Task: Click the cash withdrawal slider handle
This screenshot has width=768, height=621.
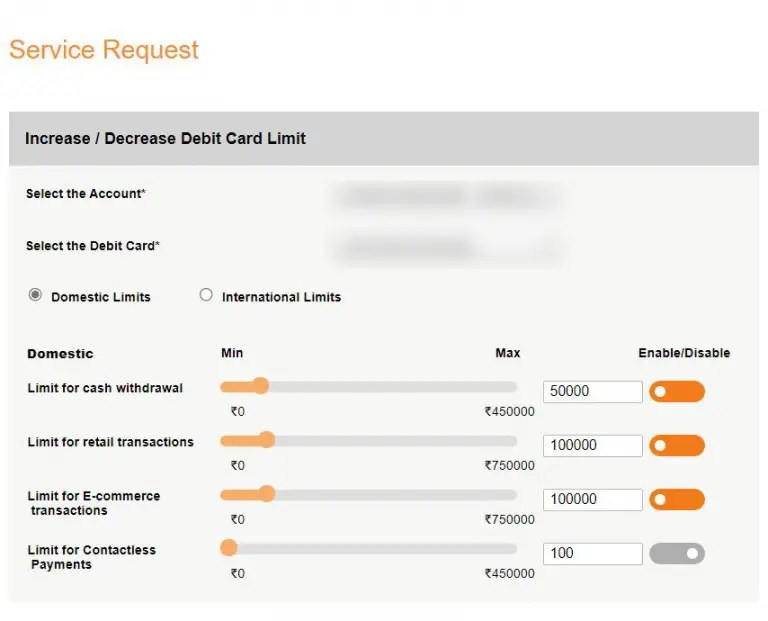Action: [x=261, y=386]
